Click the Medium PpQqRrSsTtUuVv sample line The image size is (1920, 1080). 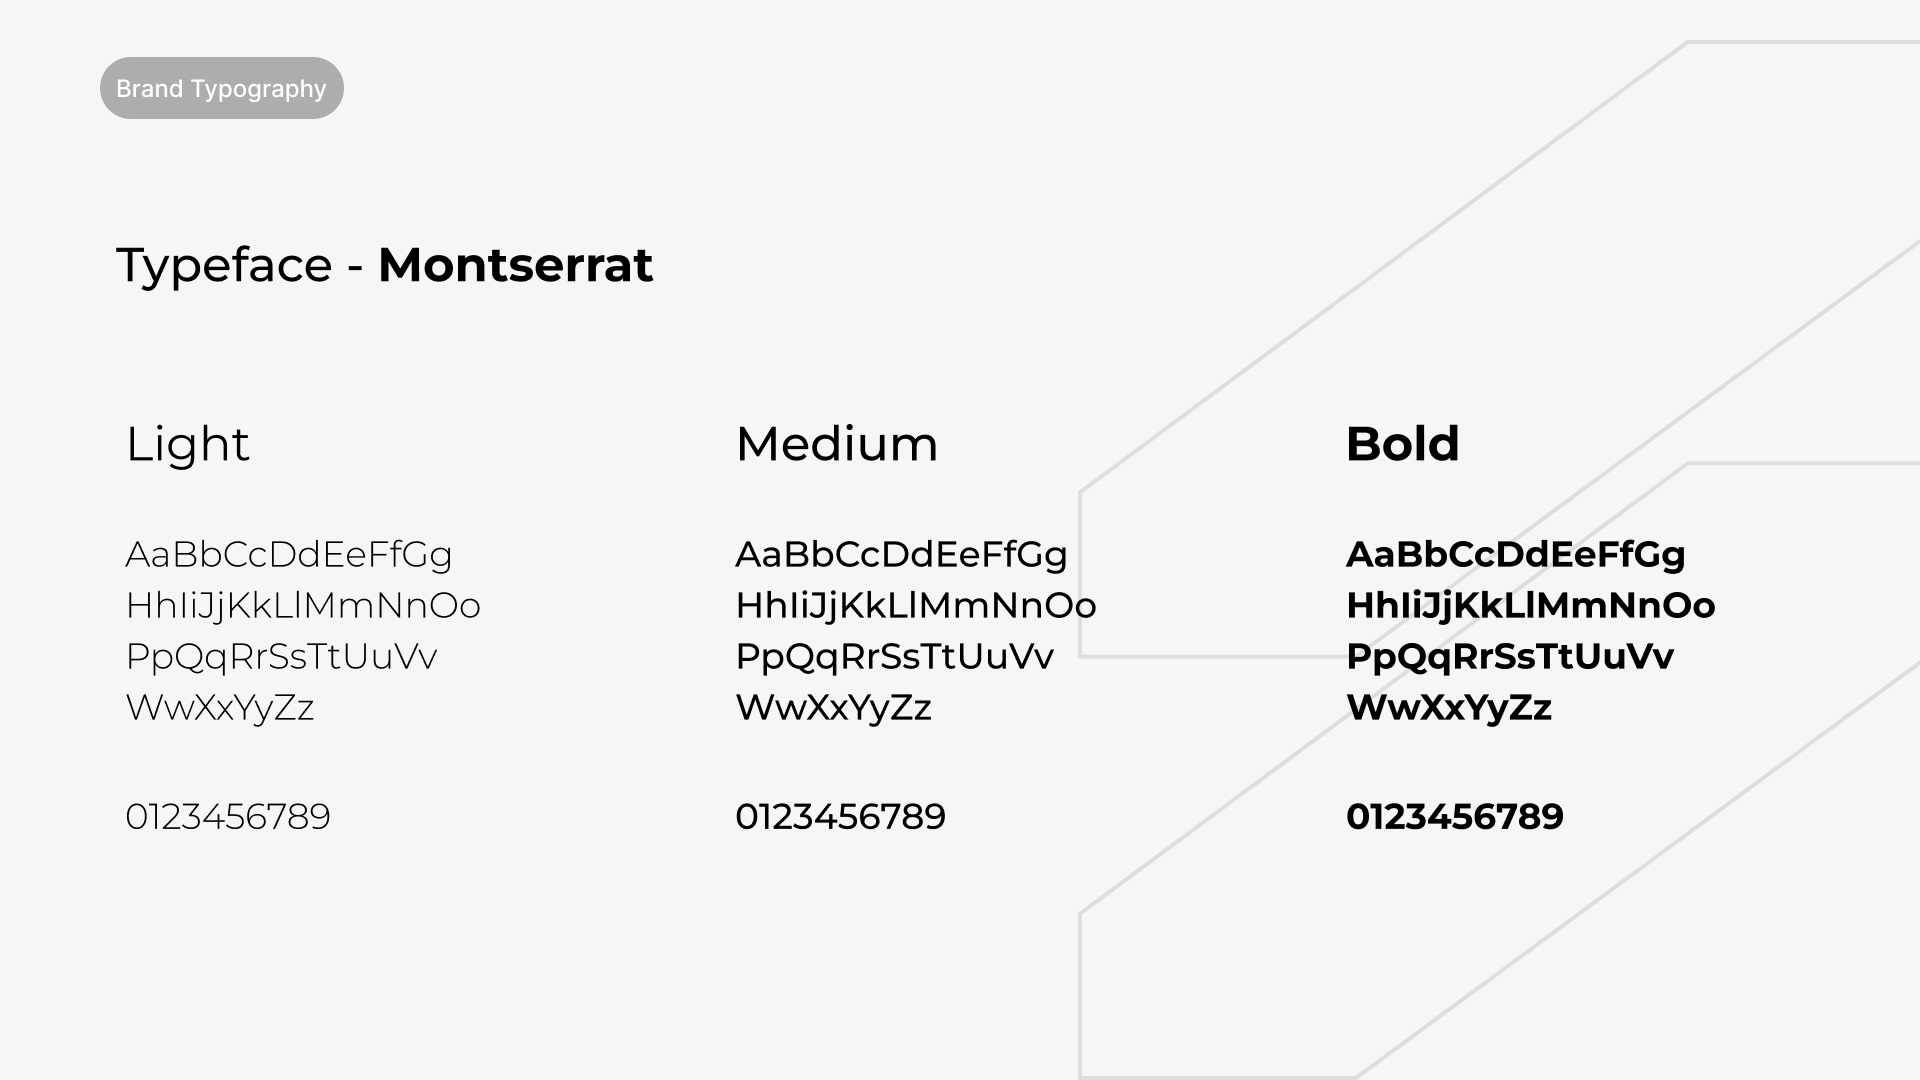(x=895, y=657)
